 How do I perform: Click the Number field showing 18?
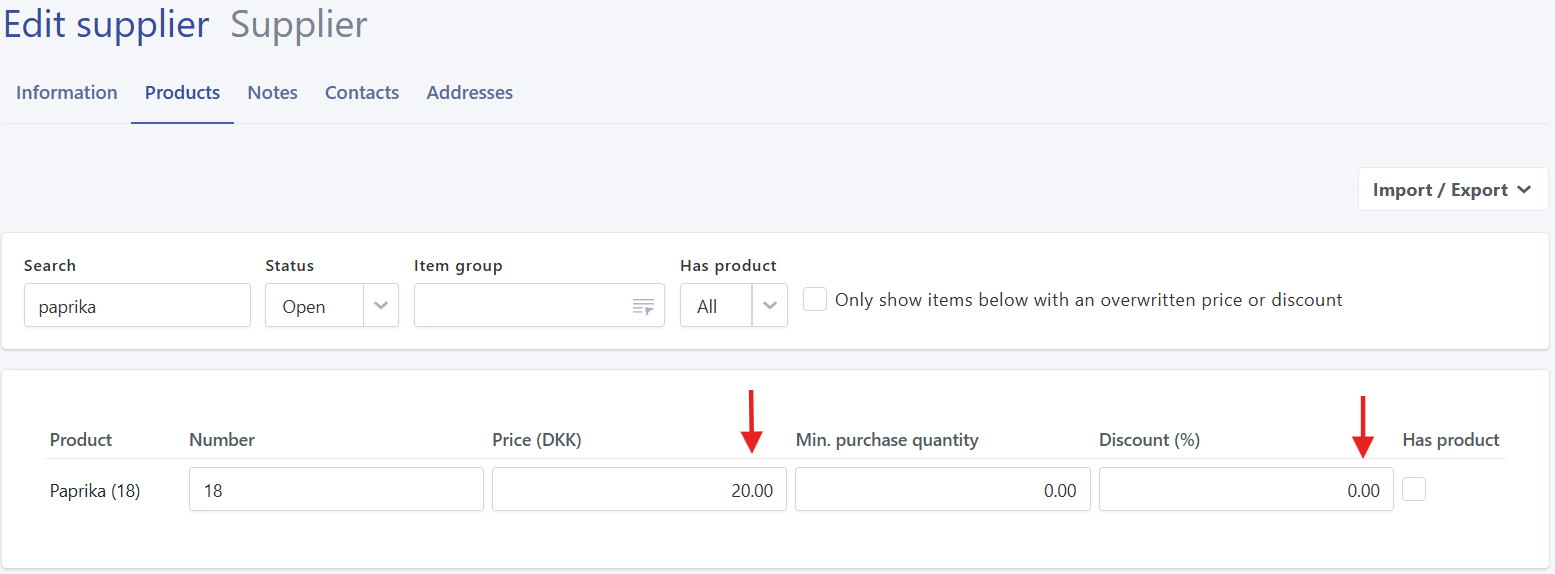pos(336,490)
